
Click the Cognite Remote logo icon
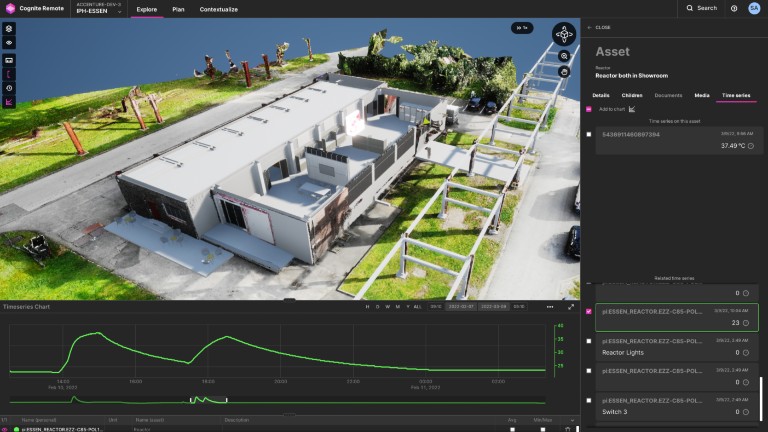tap(10, 8)
